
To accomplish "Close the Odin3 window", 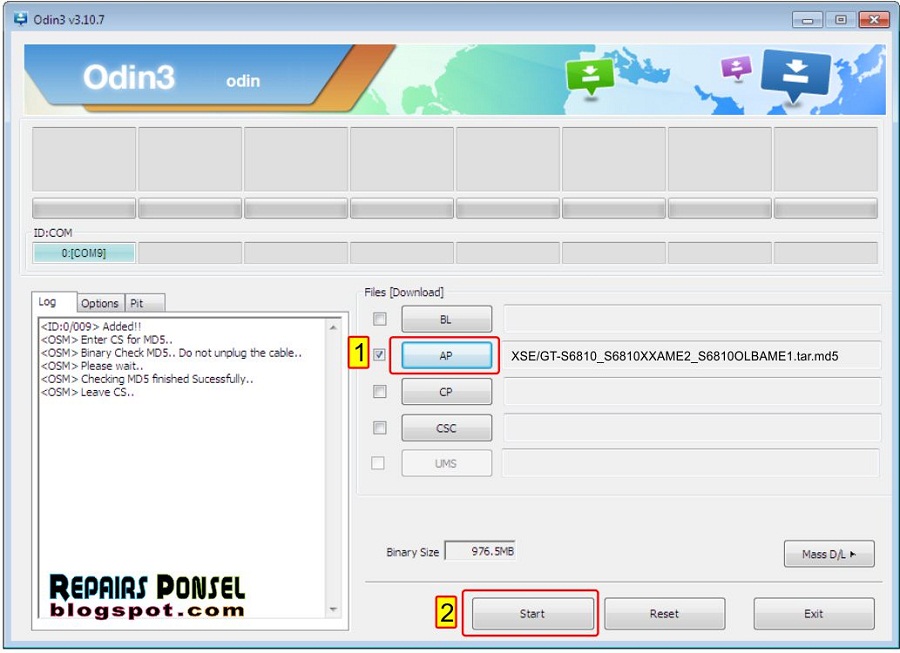I will (x=874, y=20).
